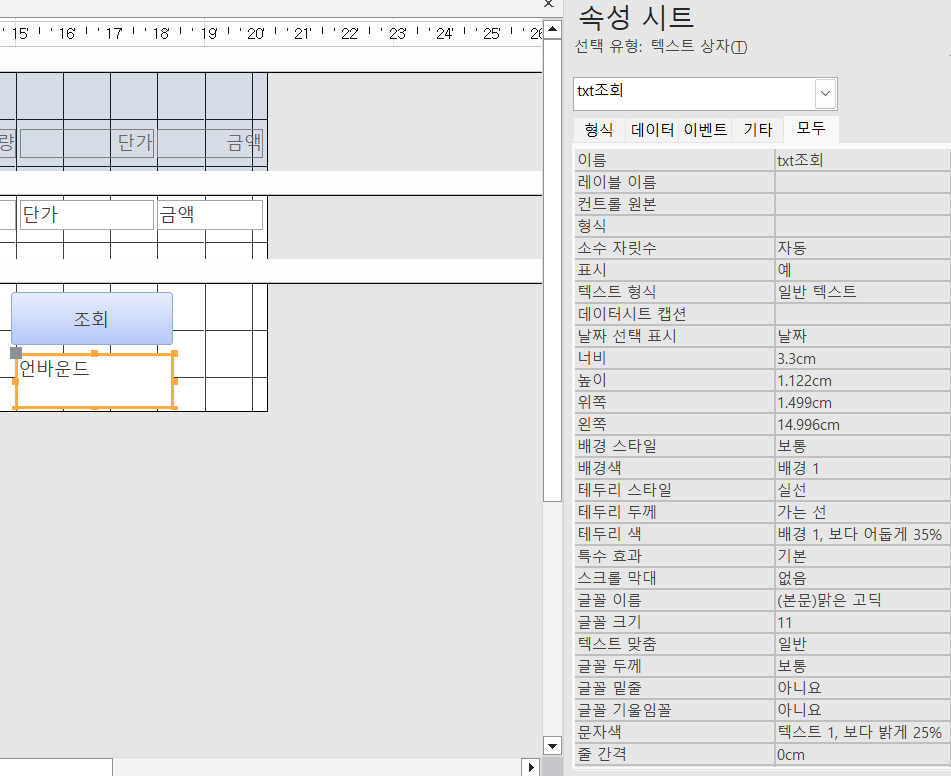Image resolution: width=951 pixels, height=776 pixels.
Task: Select the 단가 text box in detail section
Action: tap(87, 214)
